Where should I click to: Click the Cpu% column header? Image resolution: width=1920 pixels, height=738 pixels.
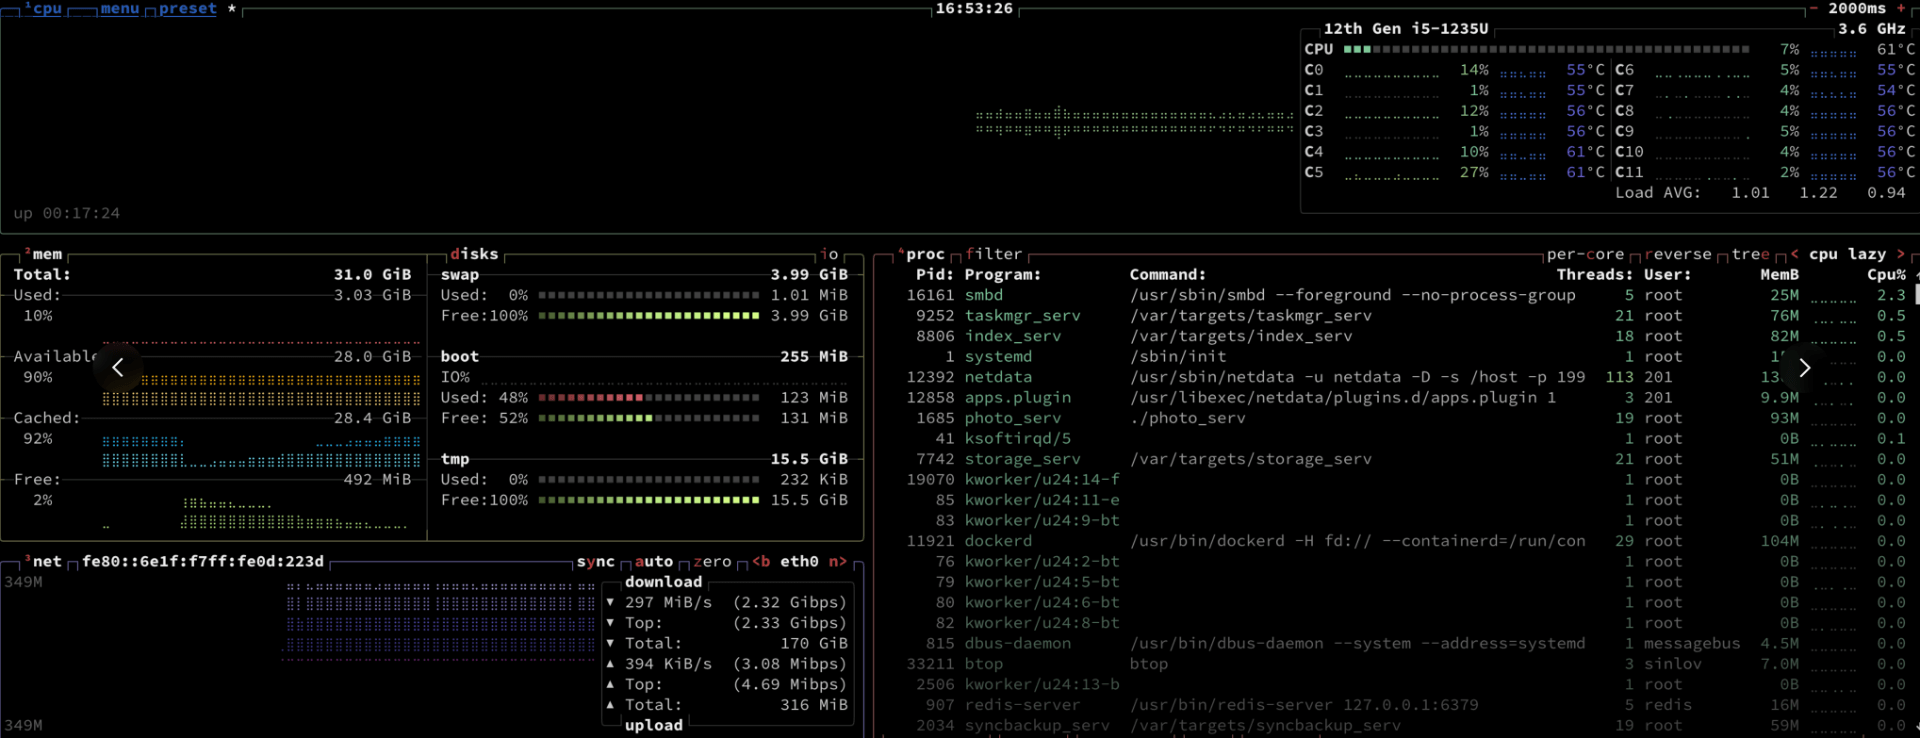click(1887, 274)
